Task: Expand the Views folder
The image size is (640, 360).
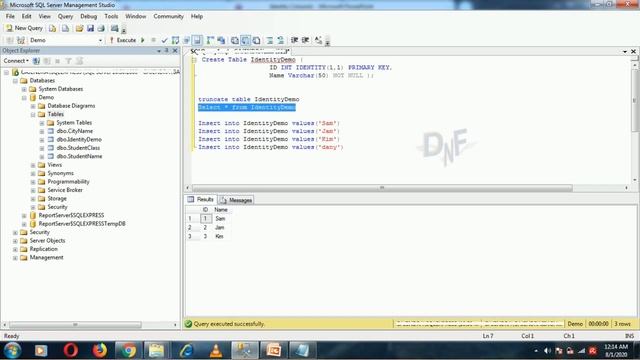Action: coord(33,165)
